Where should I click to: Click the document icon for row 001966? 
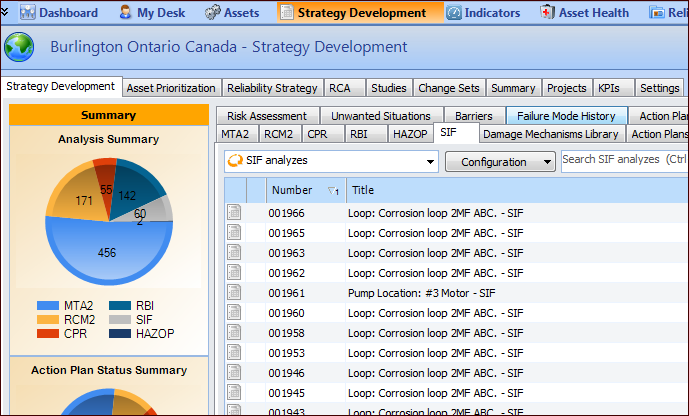234,213
